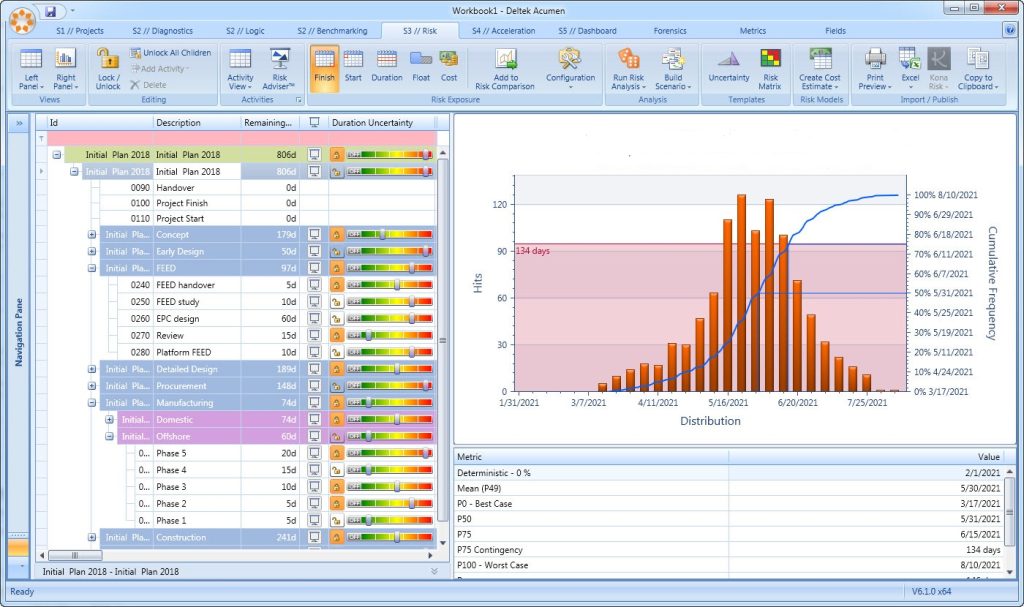This screenshot has height=607, width=1024.
Task: Open the Risk Matrix template
Action: [x=770, y=69]
